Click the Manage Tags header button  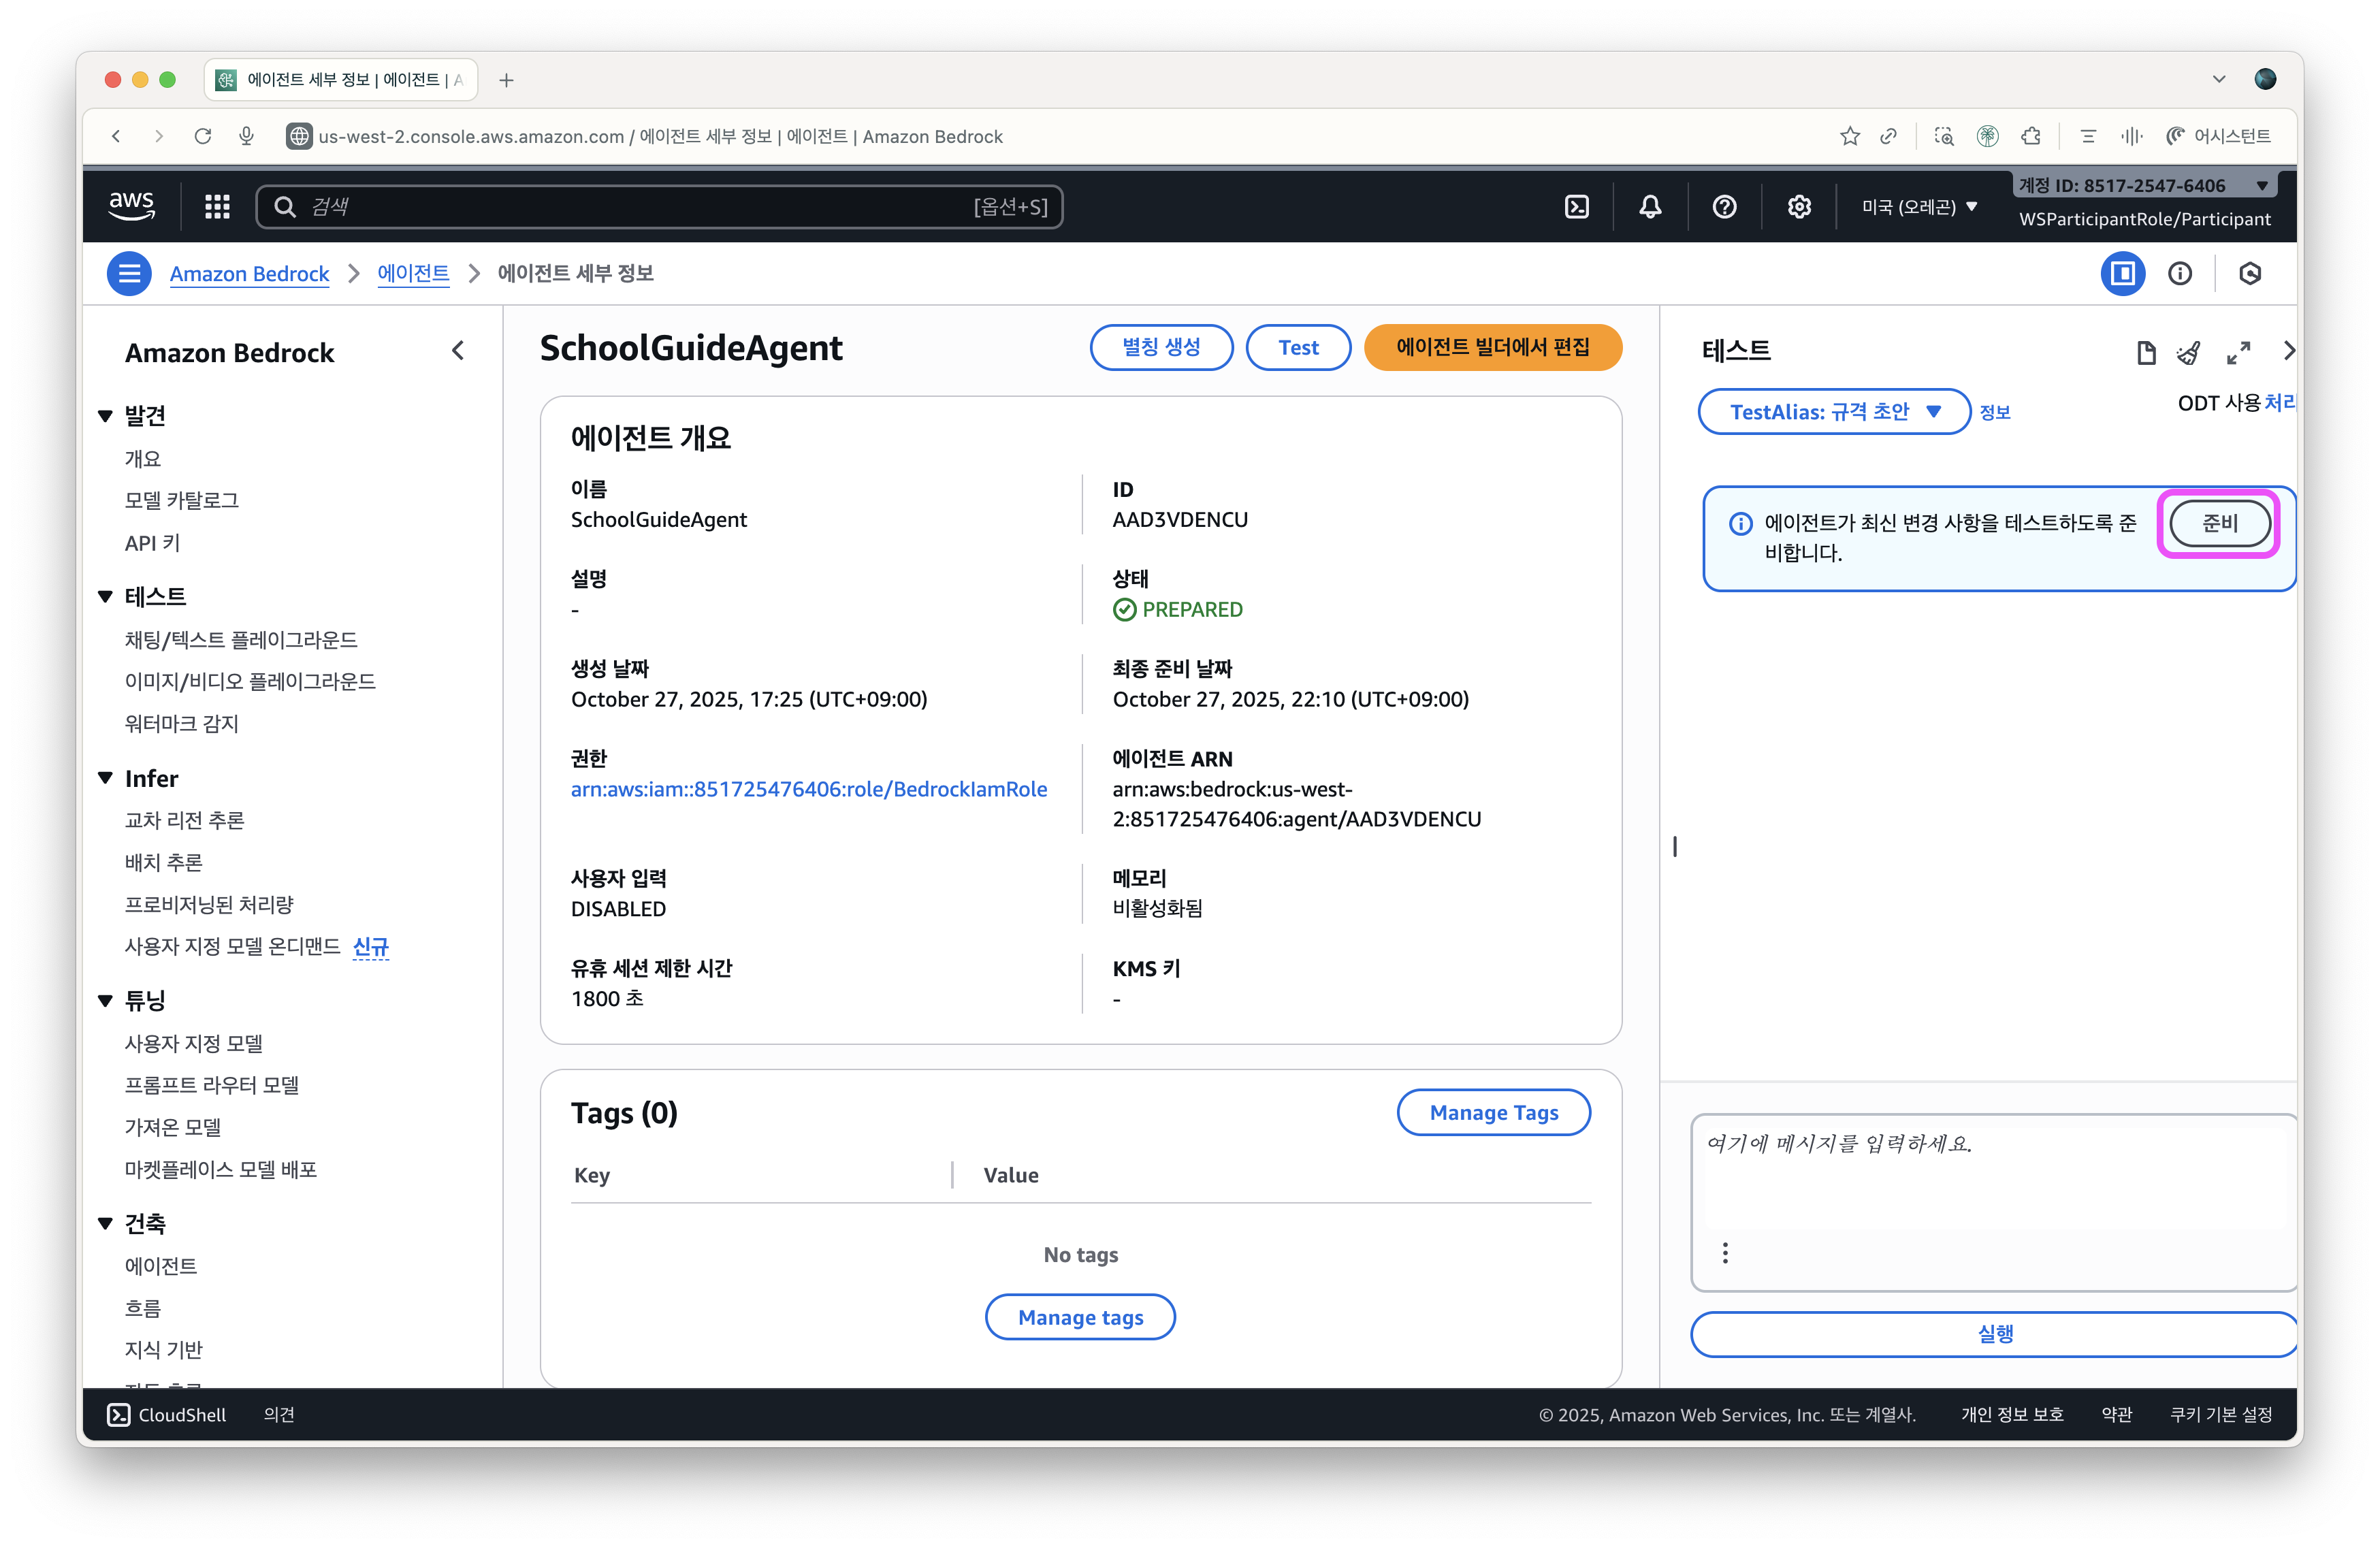(x=1493, y=1112)
